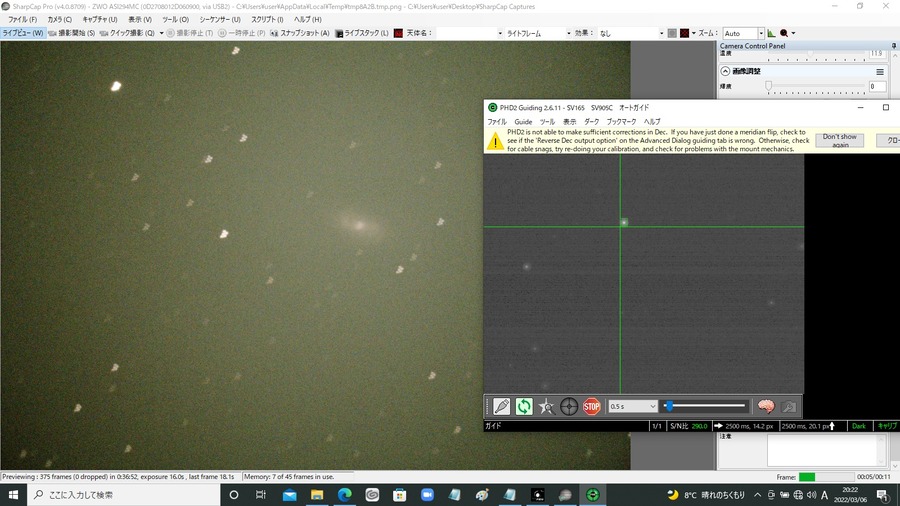Open Microsoft Store from the taskbar
The image size is (900, 506).
coord(399,495)
